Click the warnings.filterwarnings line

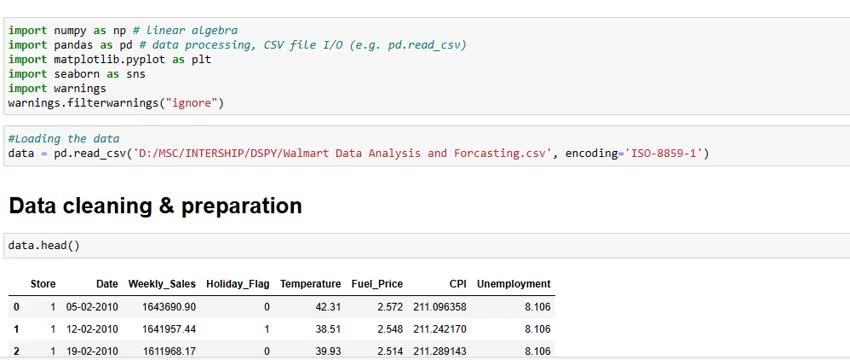click(116, 103)
